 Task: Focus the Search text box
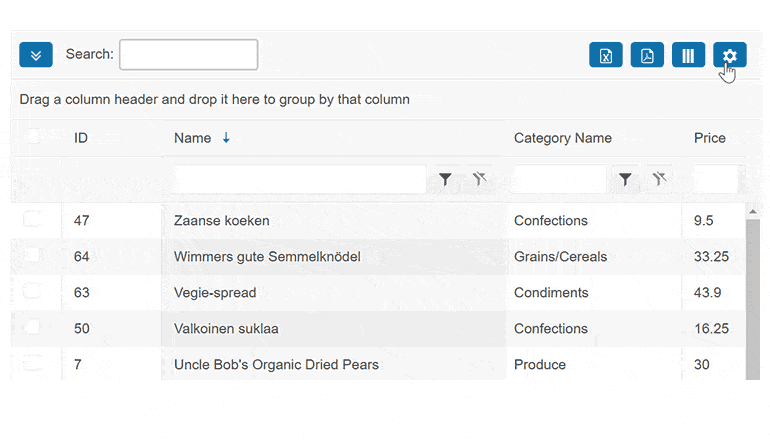pos(188,55)
